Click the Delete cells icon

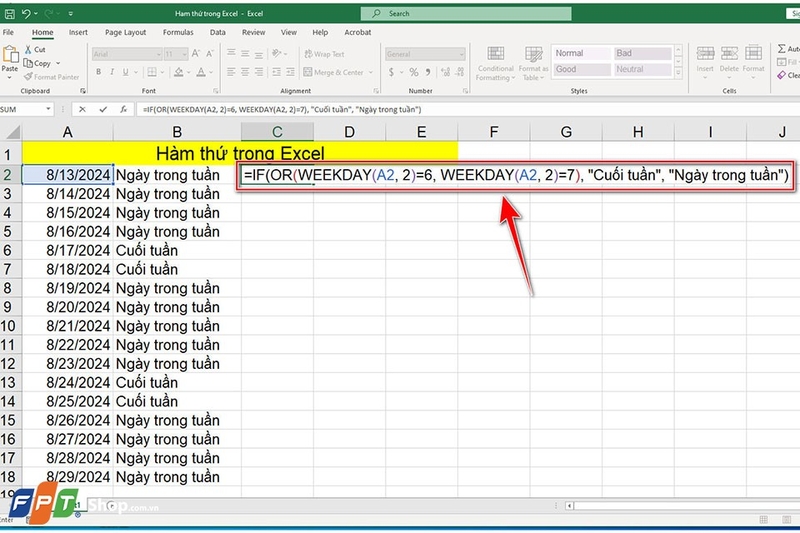click(x=729, y=53)
